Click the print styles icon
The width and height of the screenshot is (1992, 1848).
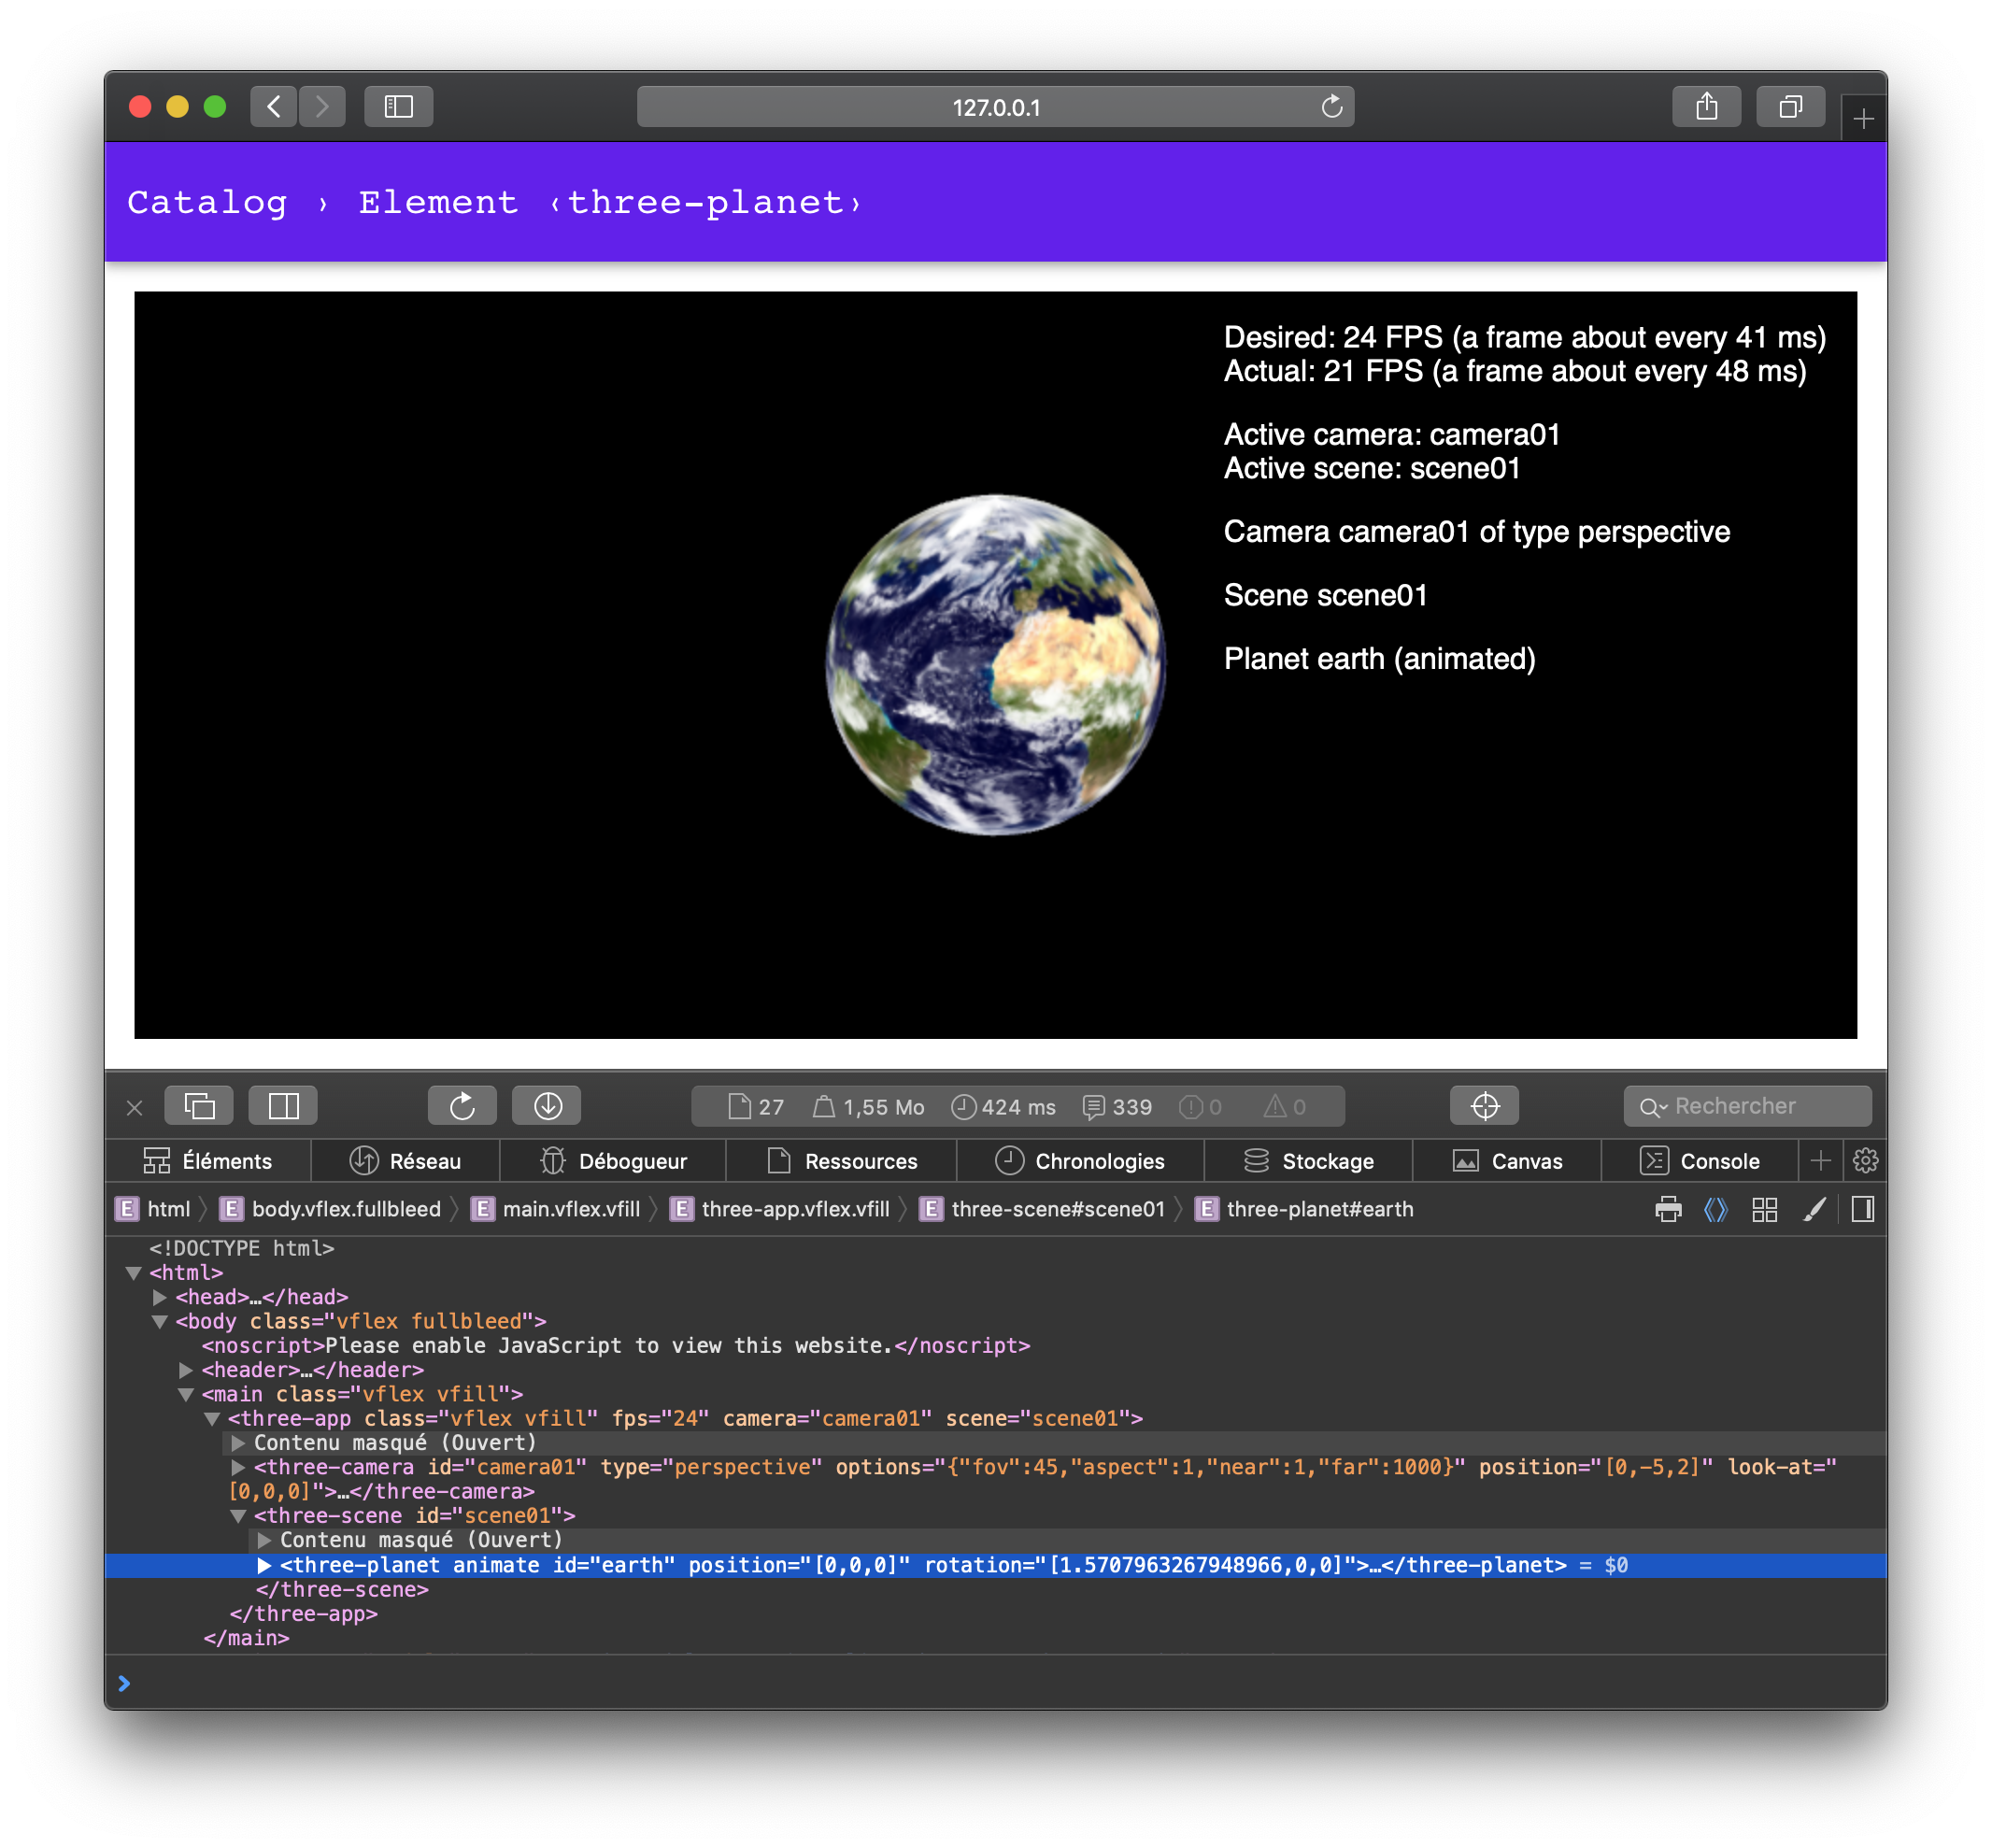(1668, 1210)
